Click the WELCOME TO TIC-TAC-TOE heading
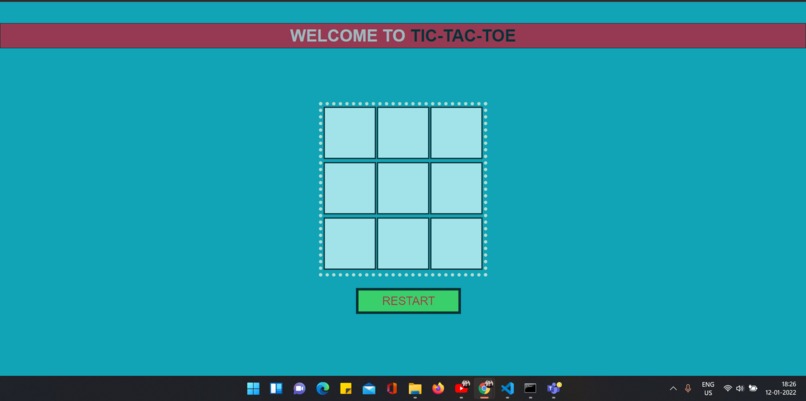 [x=402, y=35]
